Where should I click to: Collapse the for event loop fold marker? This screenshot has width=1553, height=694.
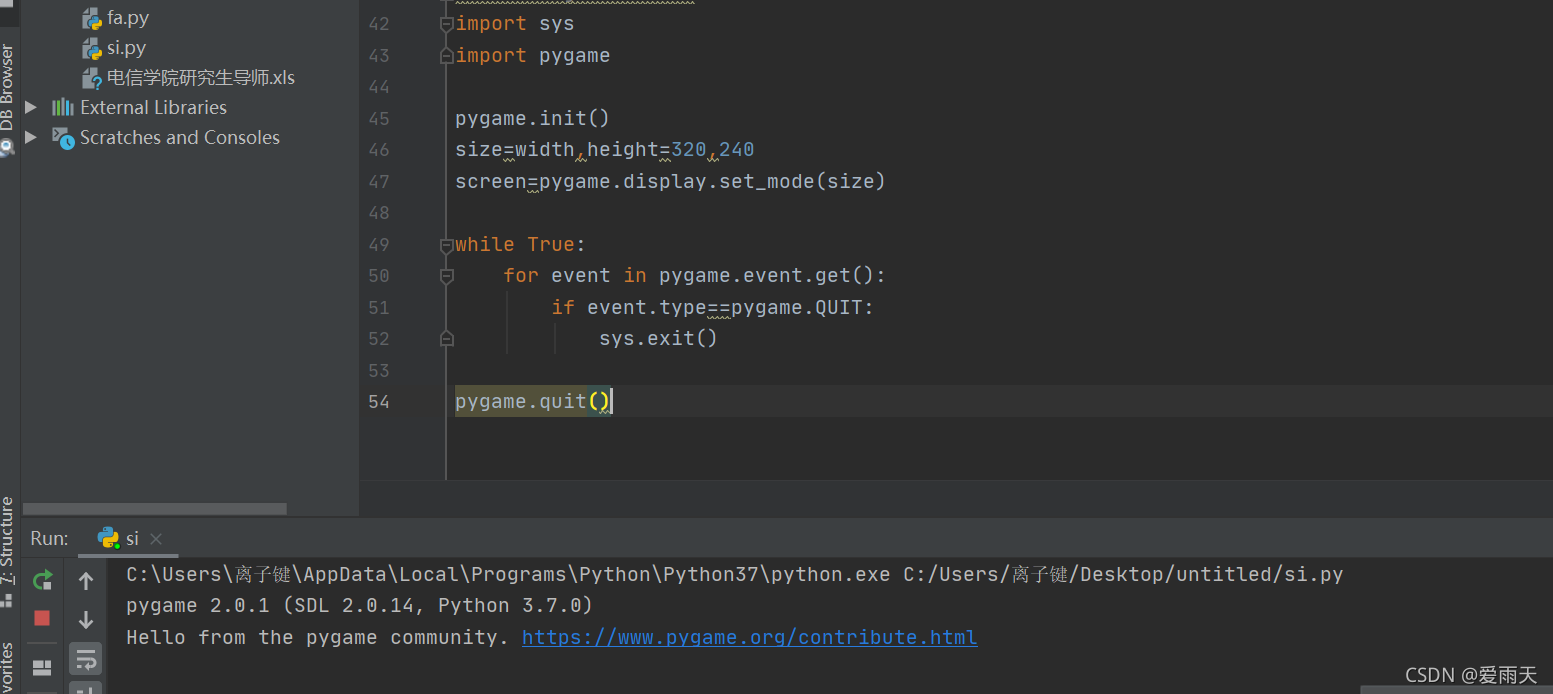447,276
